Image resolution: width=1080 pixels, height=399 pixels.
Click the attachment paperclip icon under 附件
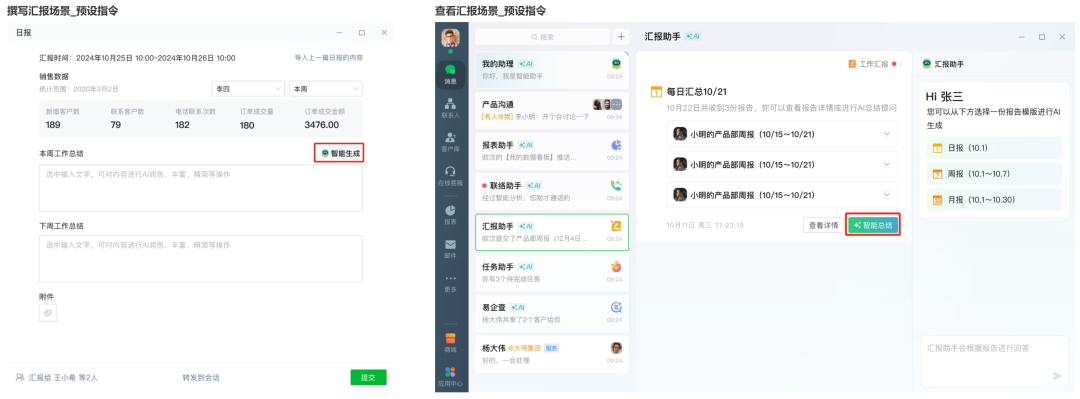(48, 313)
